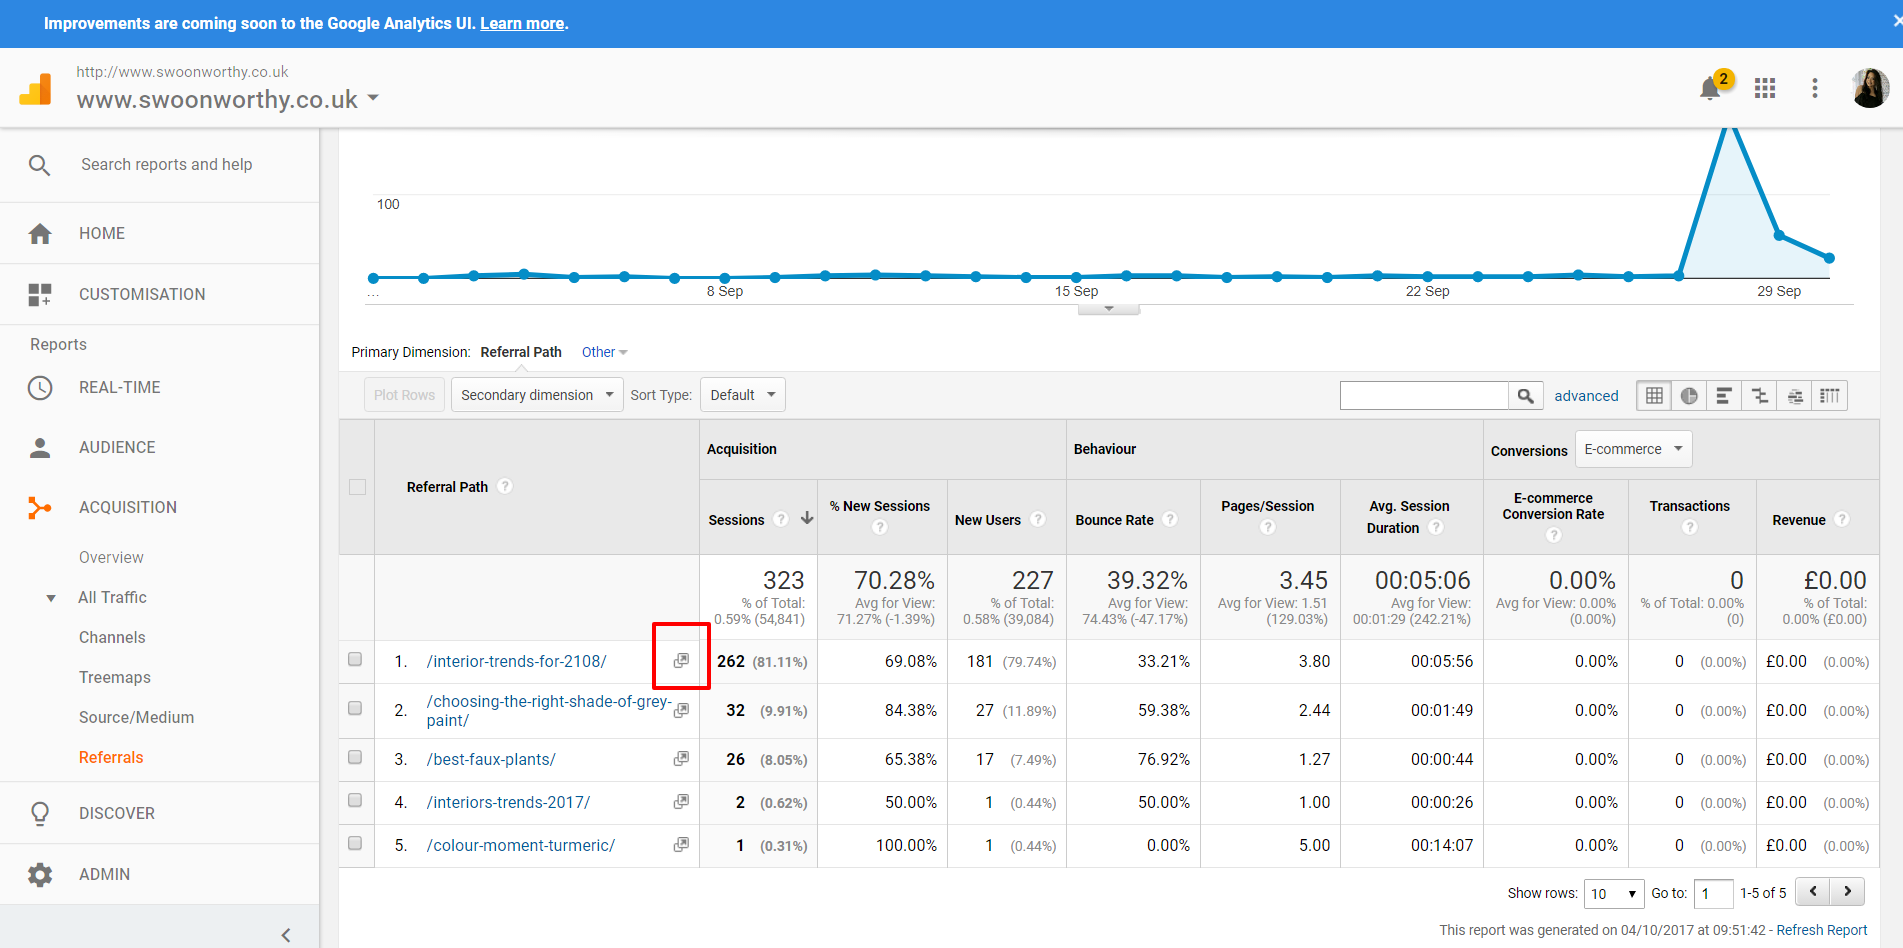
Task: Toggle the select-all checkbox in table header
Action: [357, 487]
